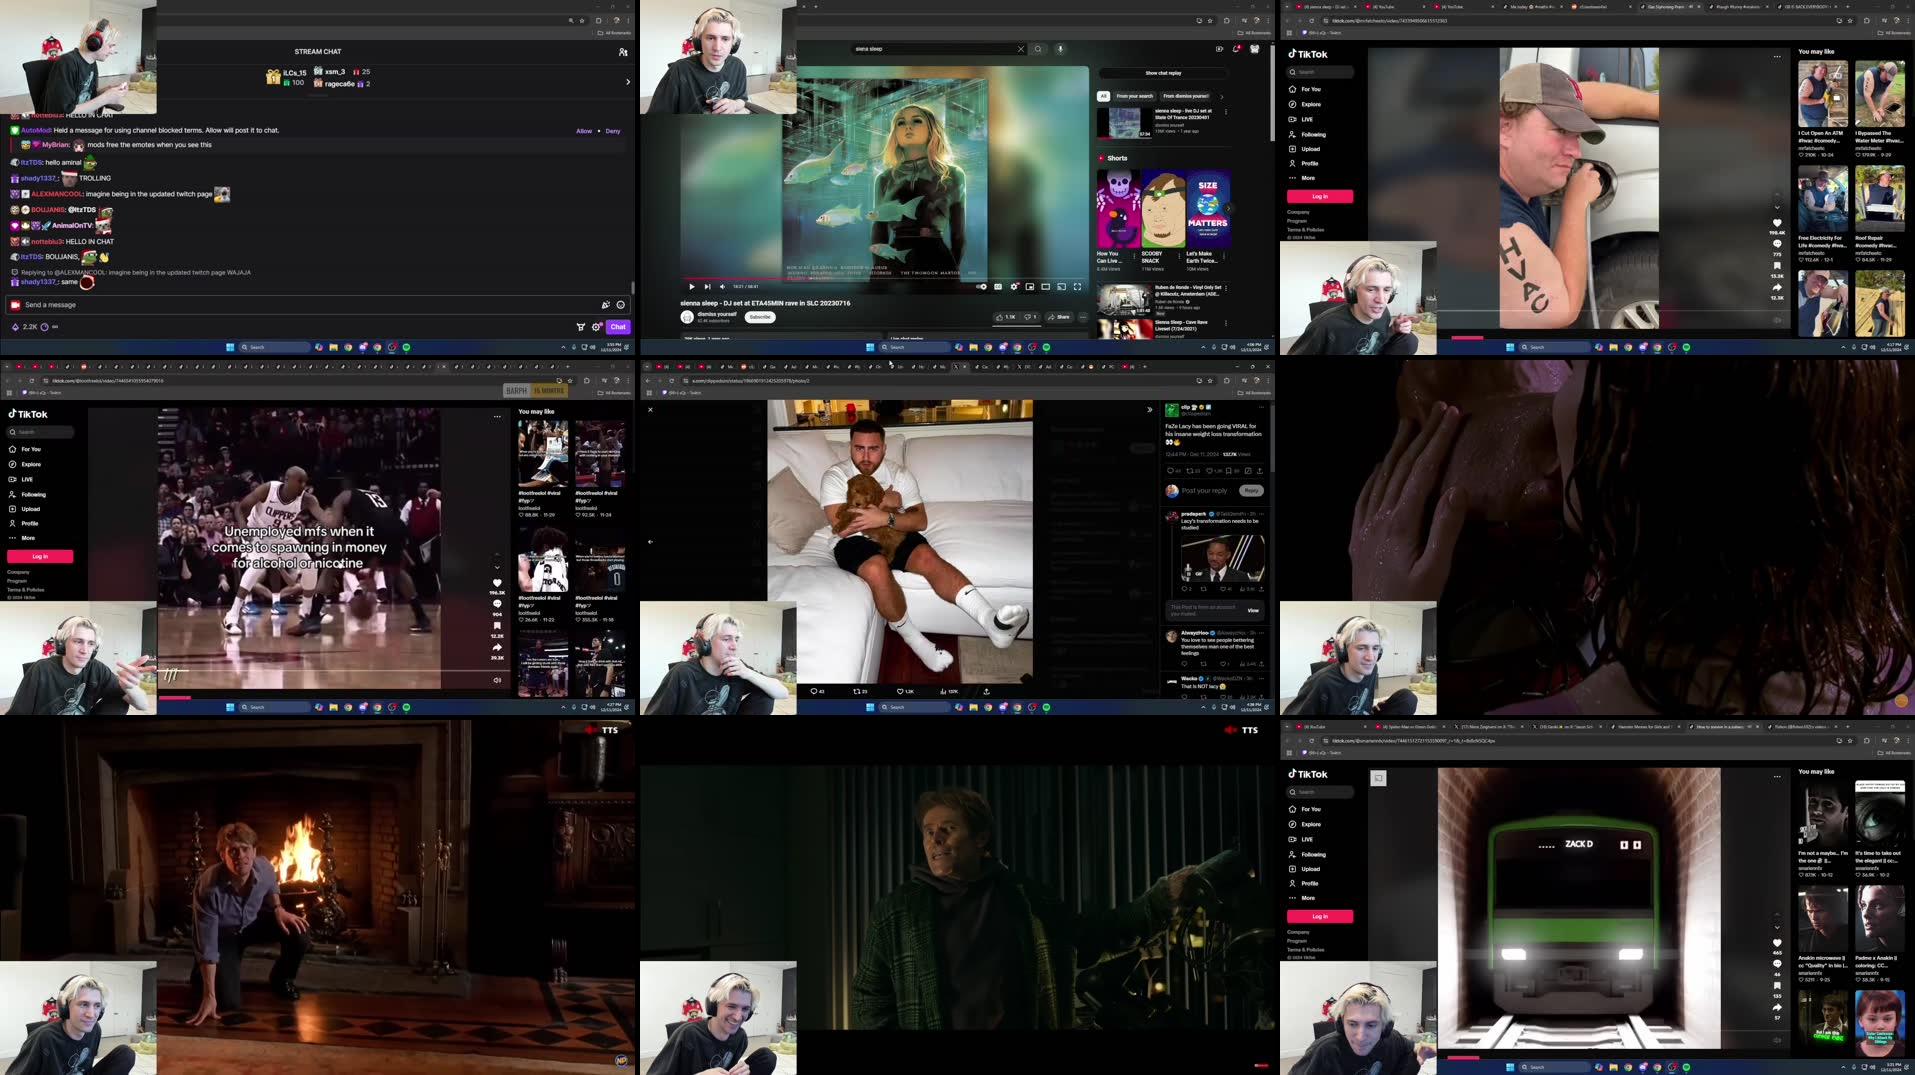Click Reply beside 'Post your reply' field
This screenshot has height=1075, width=1915.
[x=1251, y=491]
